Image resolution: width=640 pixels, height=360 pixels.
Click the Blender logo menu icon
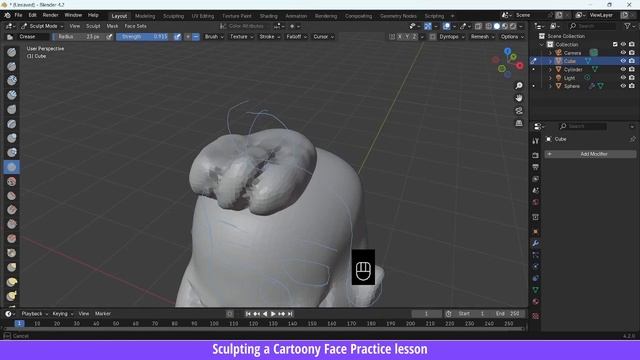(x=7, y=15)
